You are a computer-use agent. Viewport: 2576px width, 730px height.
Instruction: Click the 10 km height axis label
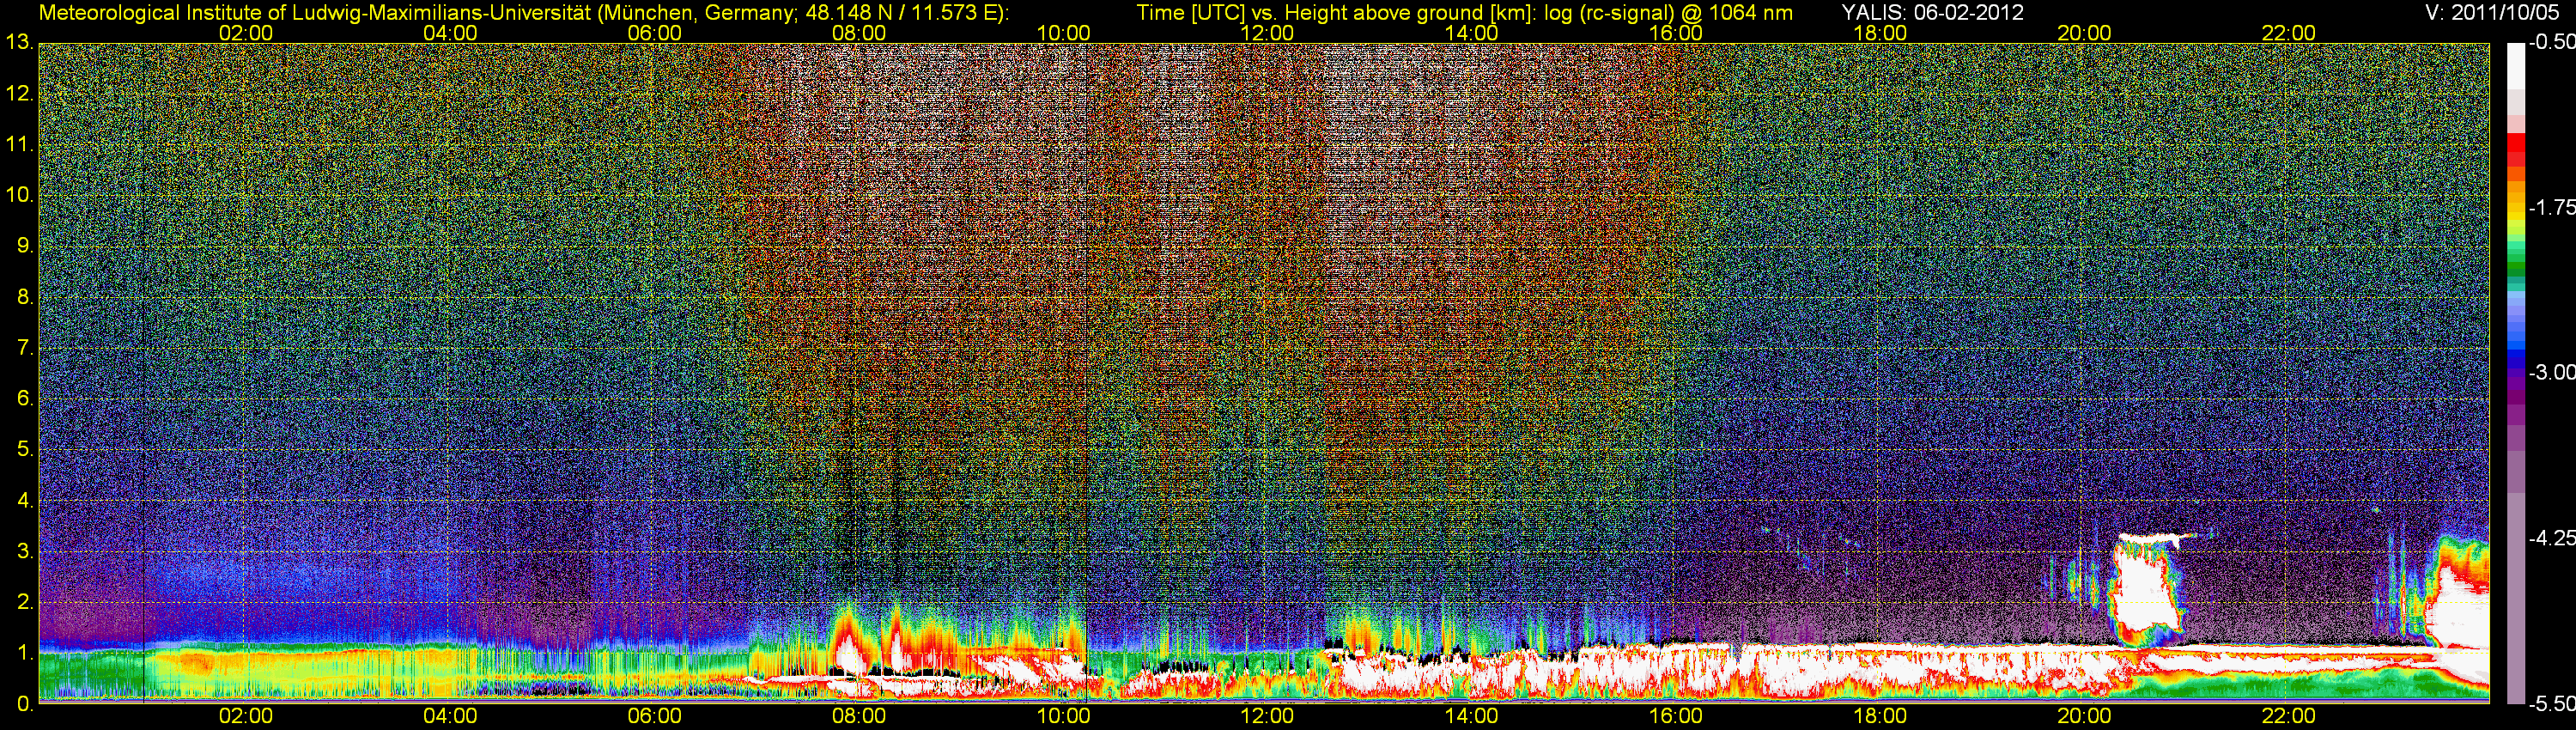click(19, 195)
